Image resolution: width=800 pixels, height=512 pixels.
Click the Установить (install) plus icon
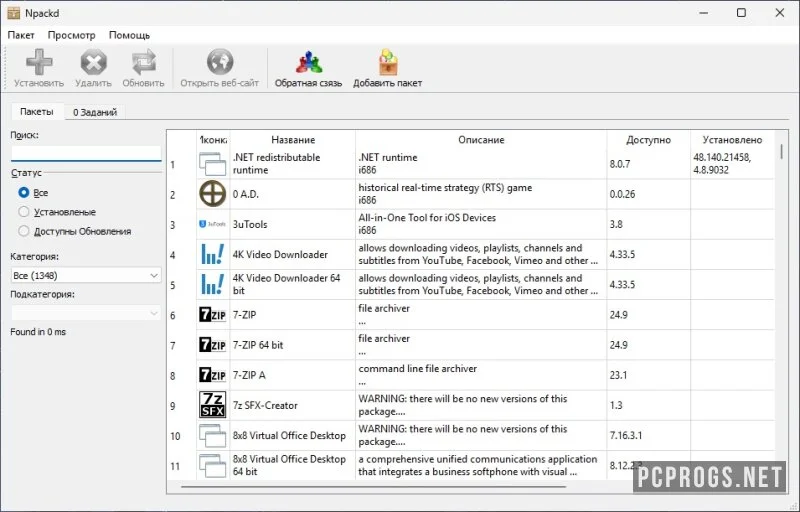click(39, 62)
